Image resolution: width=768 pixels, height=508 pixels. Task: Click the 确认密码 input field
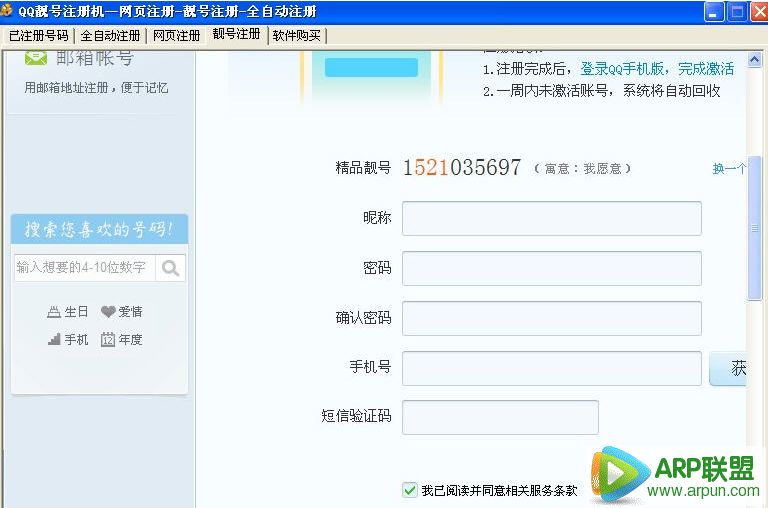(x=552, y=318)
